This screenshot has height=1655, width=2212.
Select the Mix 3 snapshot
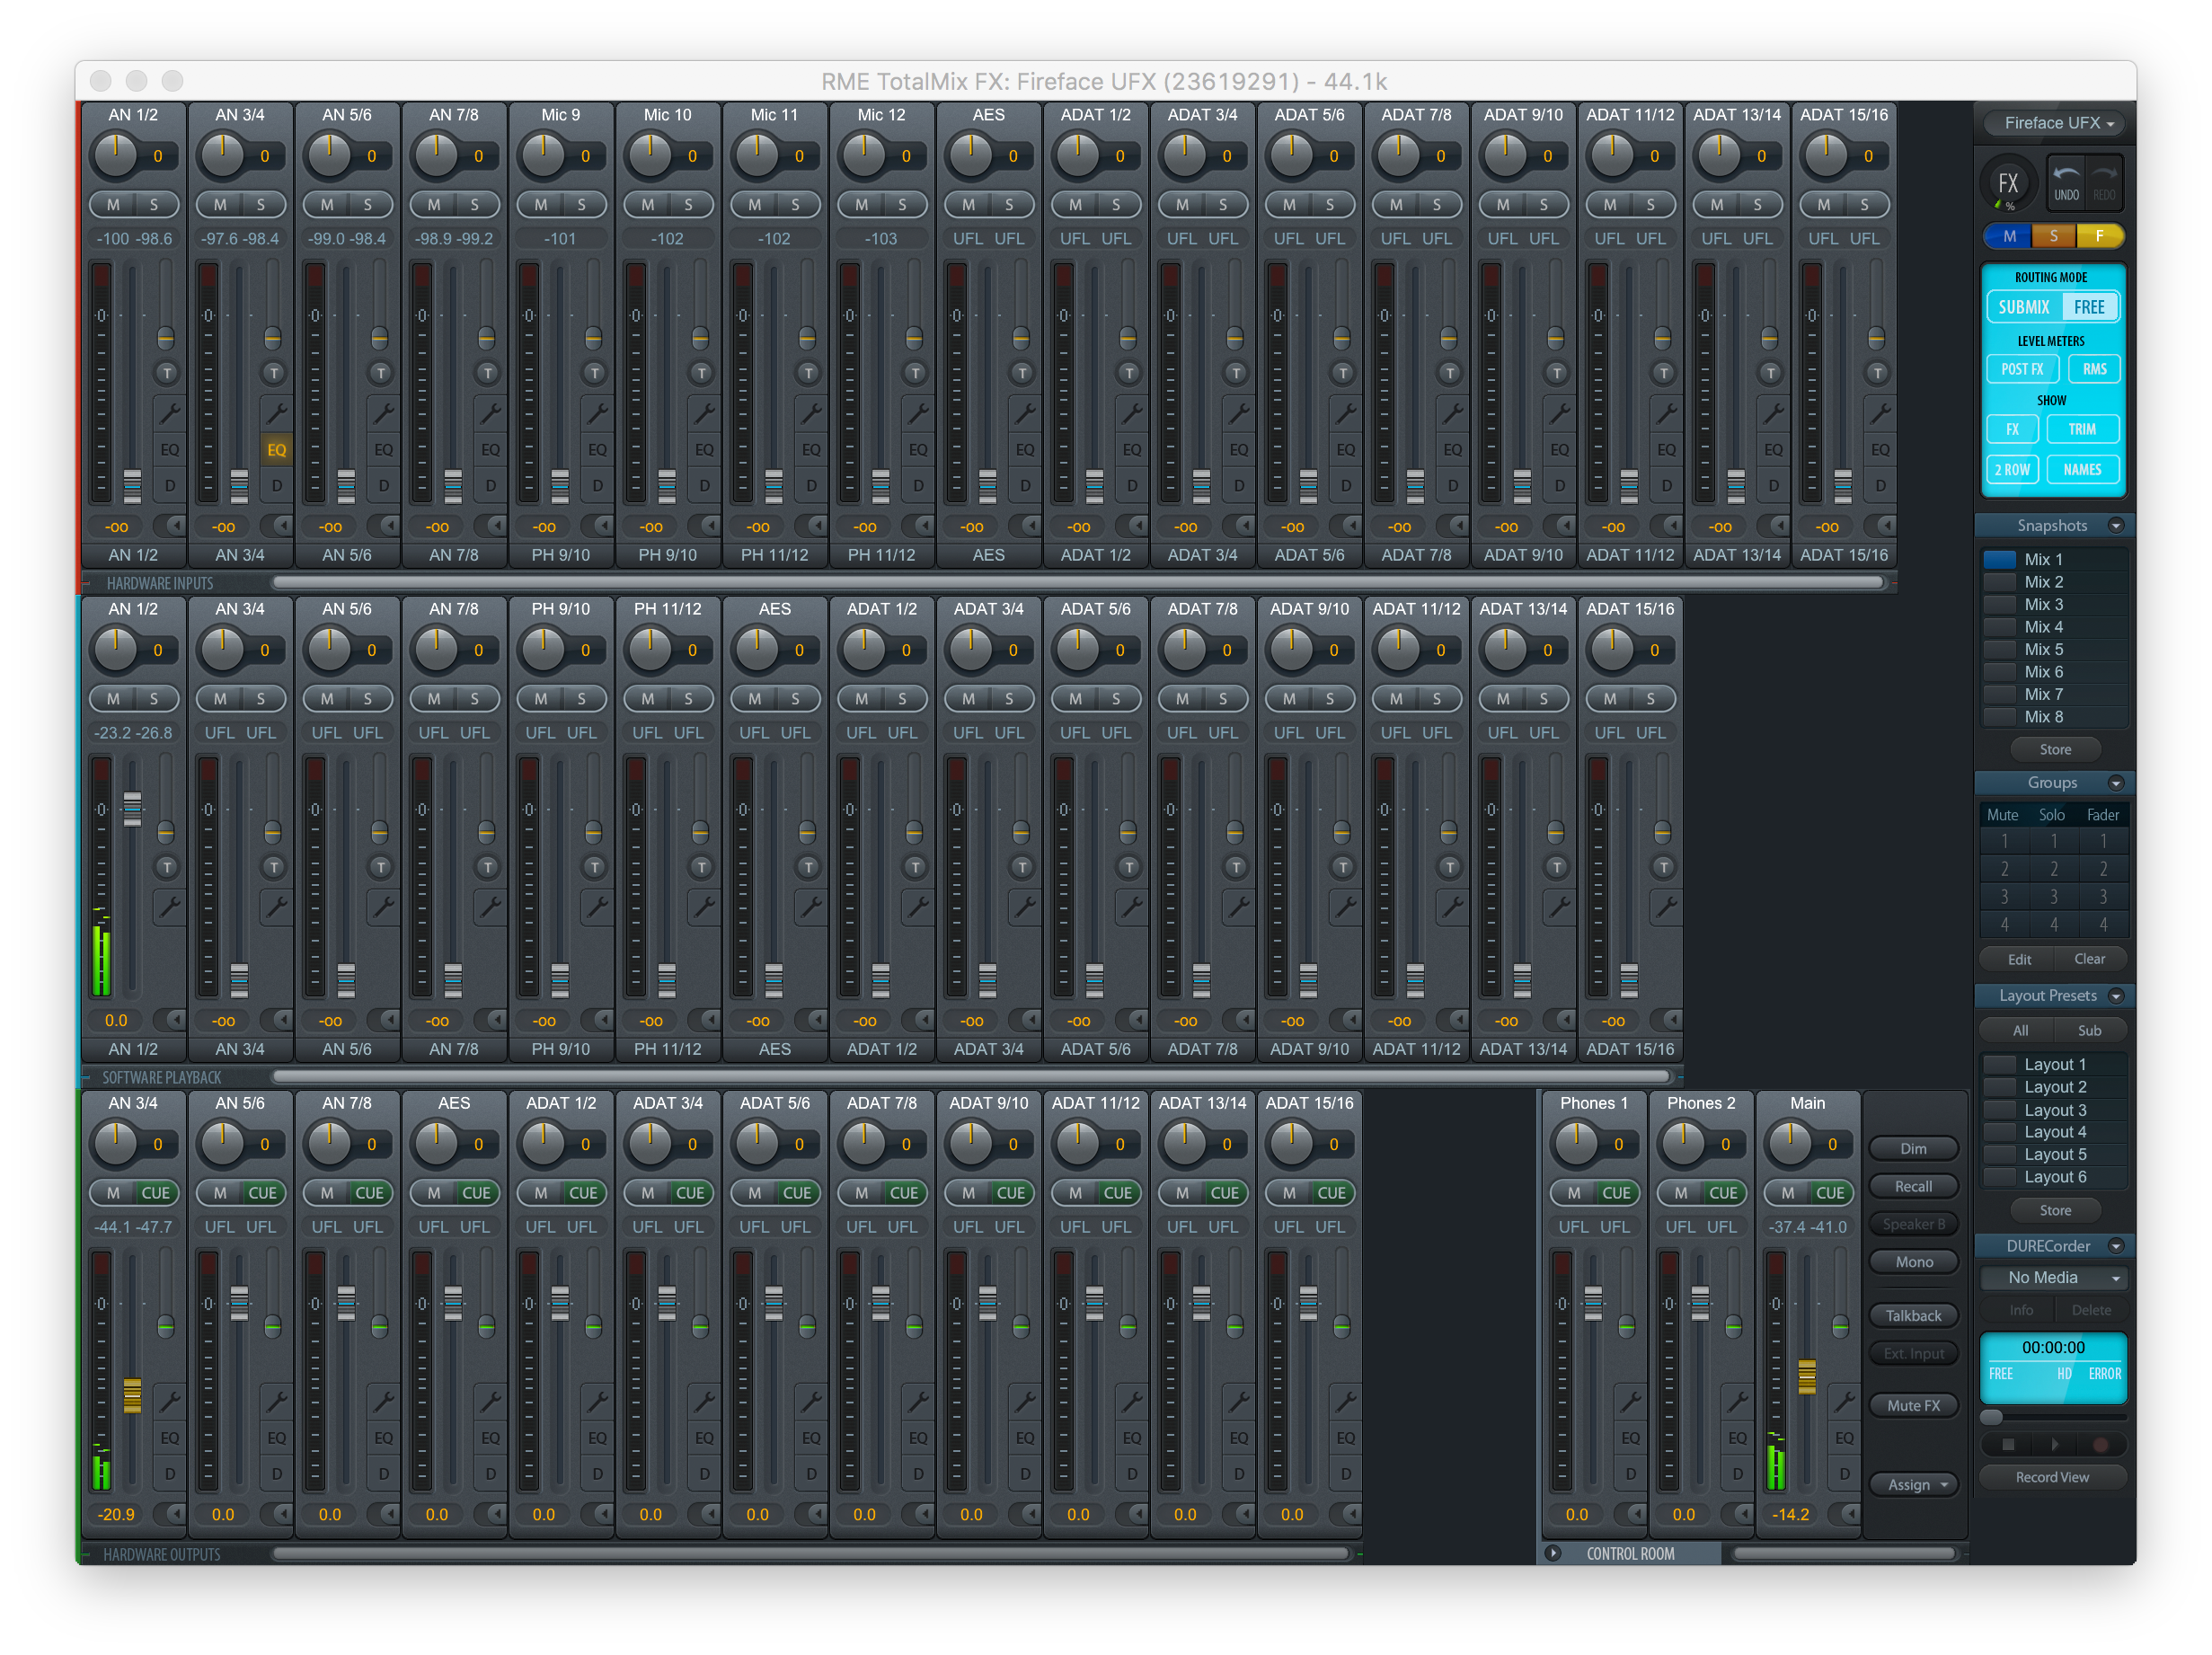click(x=2054, y=604)
